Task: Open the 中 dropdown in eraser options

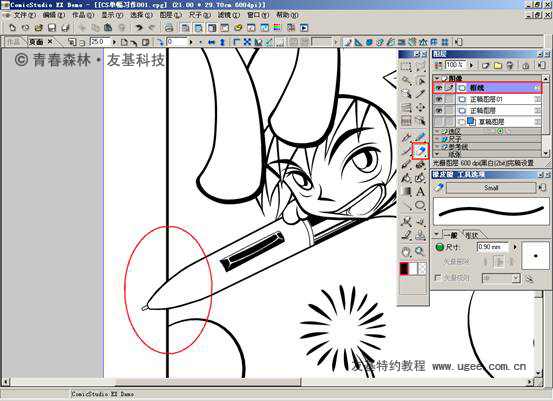Action: pyautogui.click(x=516, y=278)
